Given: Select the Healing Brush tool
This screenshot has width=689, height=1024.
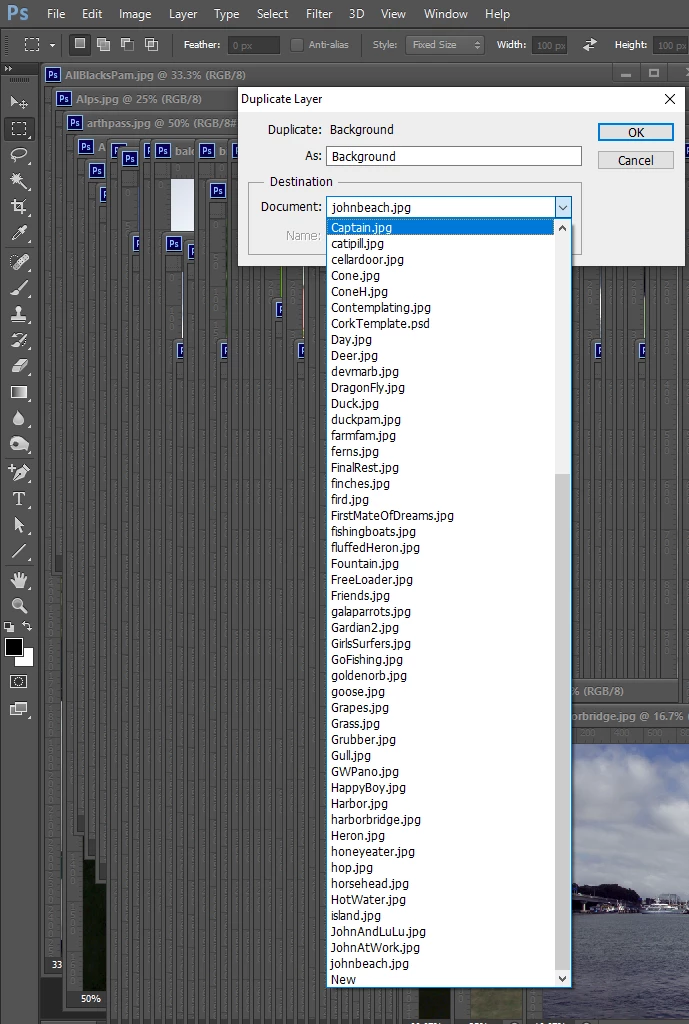Looking at the screenshot, I should coord(19,262).
